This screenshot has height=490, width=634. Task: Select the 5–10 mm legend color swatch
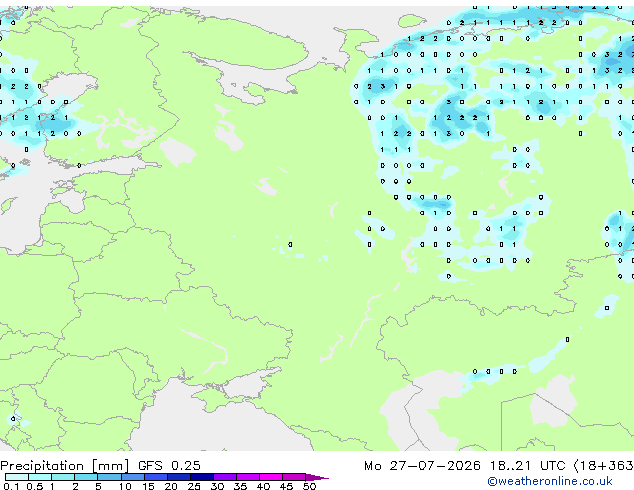click(109, 477)
